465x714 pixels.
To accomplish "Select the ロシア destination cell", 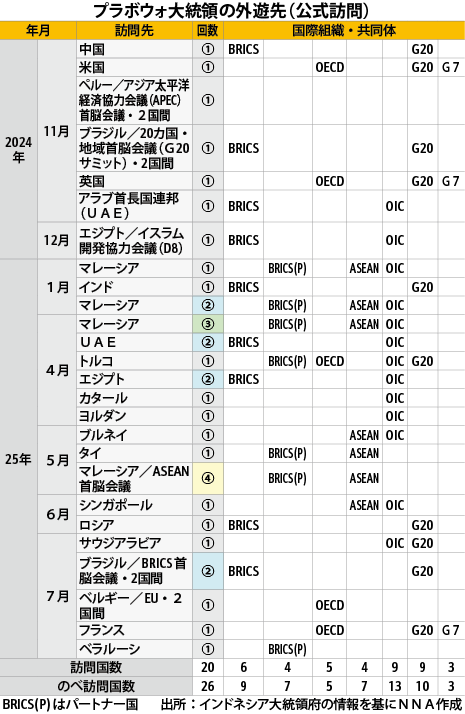I will point(134,525).
